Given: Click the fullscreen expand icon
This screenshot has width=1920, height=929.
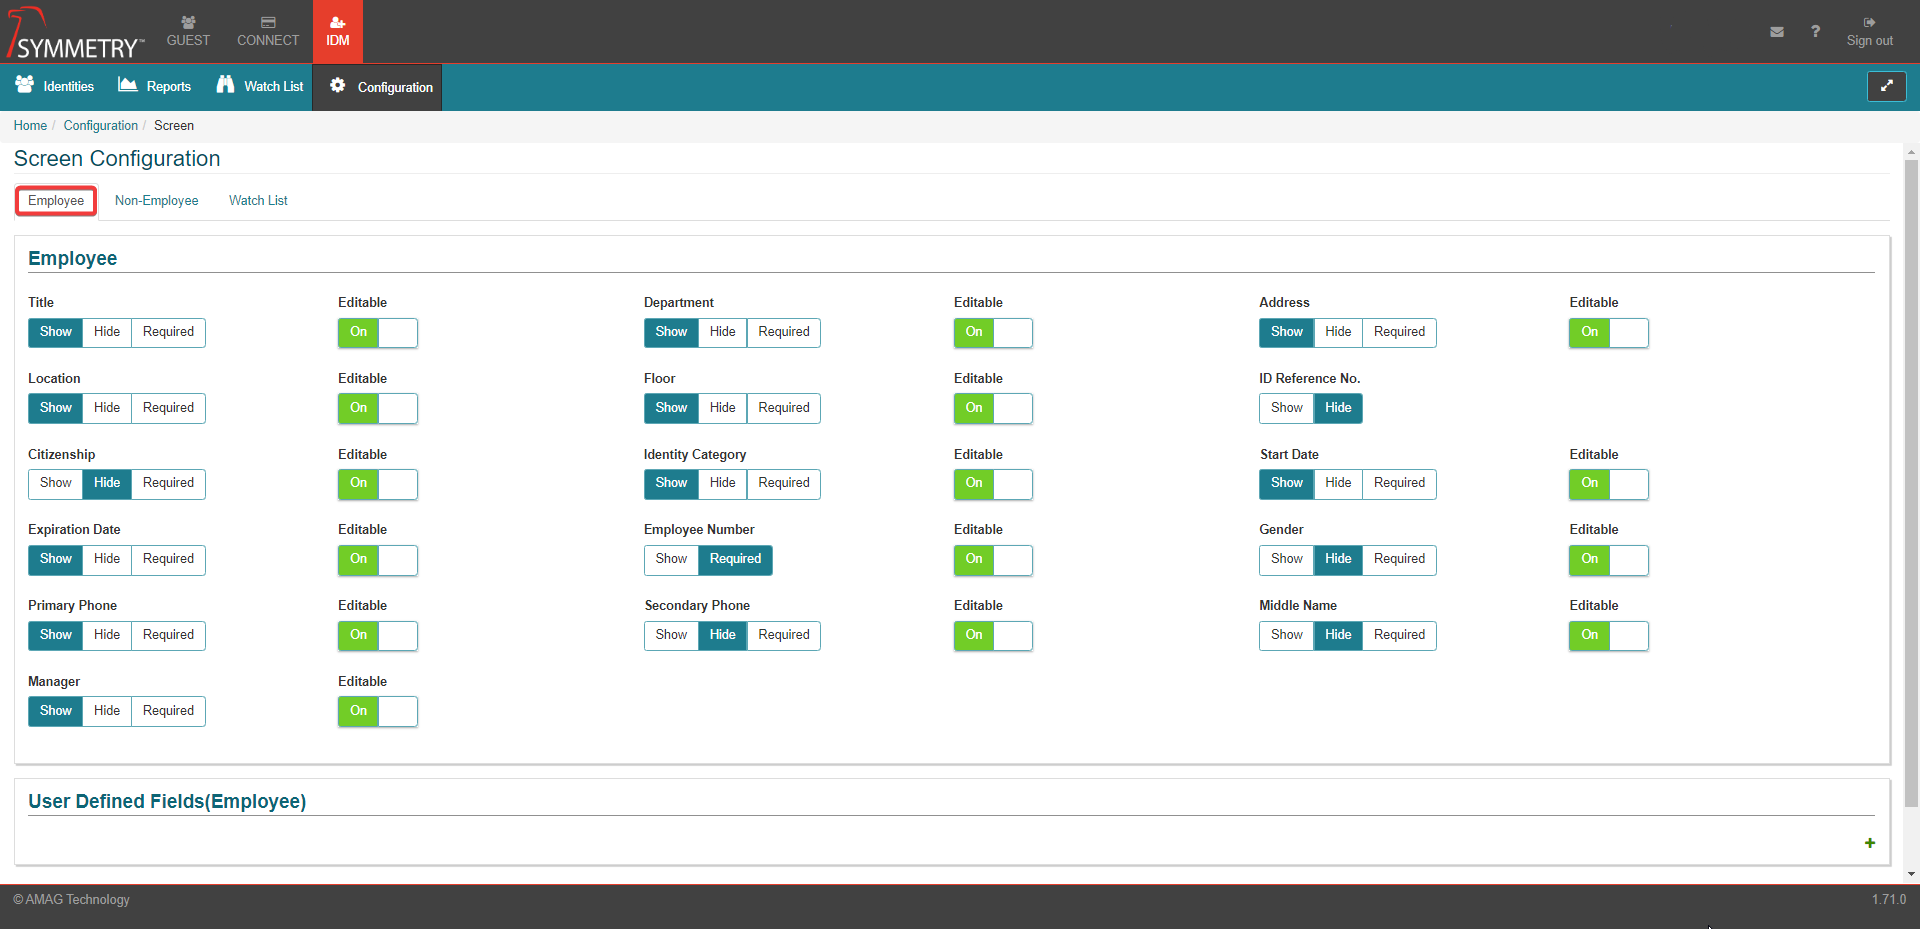Looking at the screenshot, I should (1886, 86).
